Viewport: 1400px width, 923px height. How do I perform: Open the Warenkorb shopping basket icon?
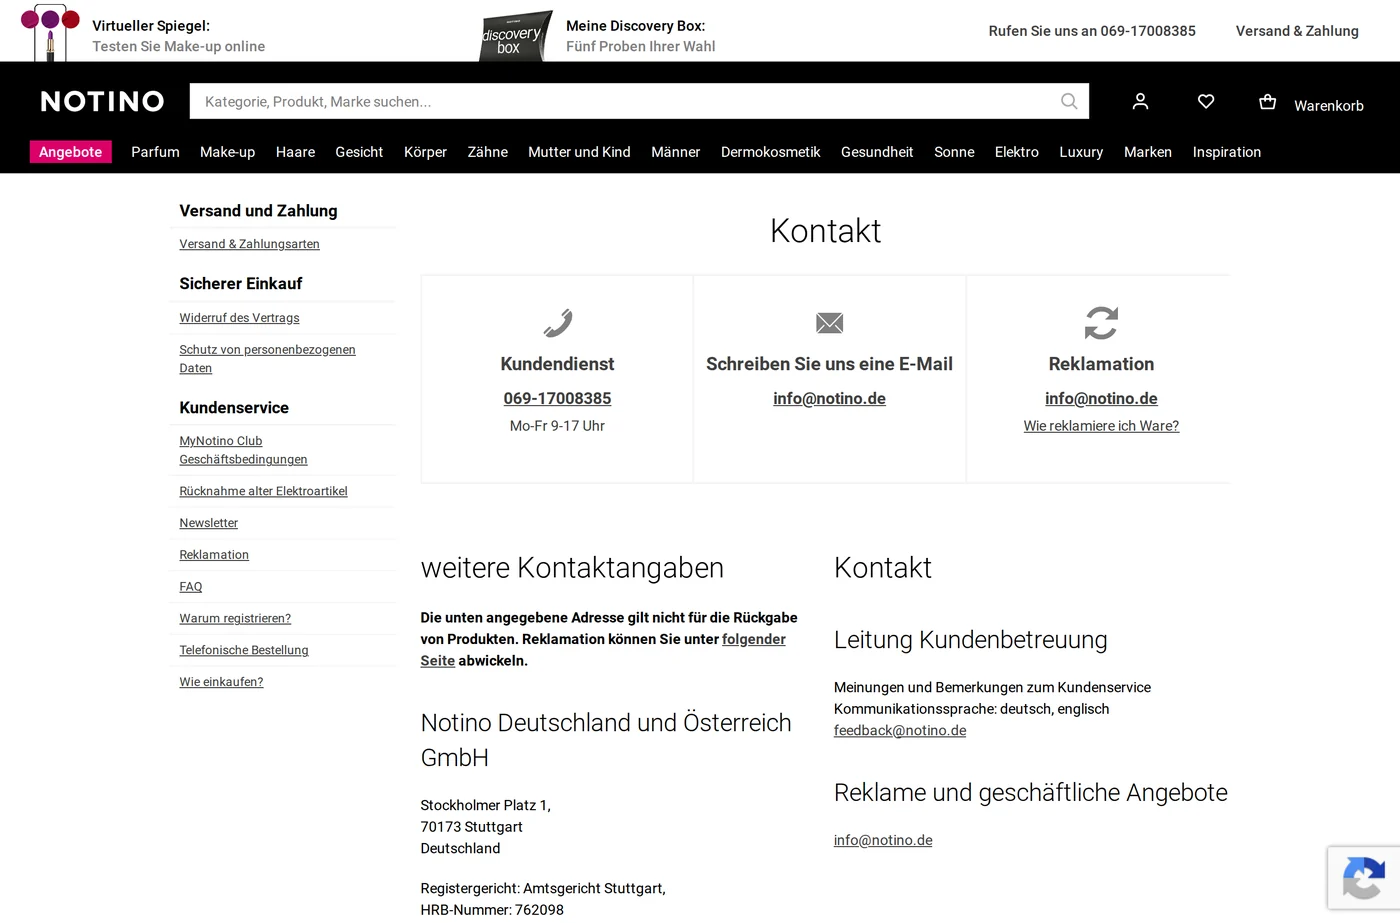[1267, 101]
